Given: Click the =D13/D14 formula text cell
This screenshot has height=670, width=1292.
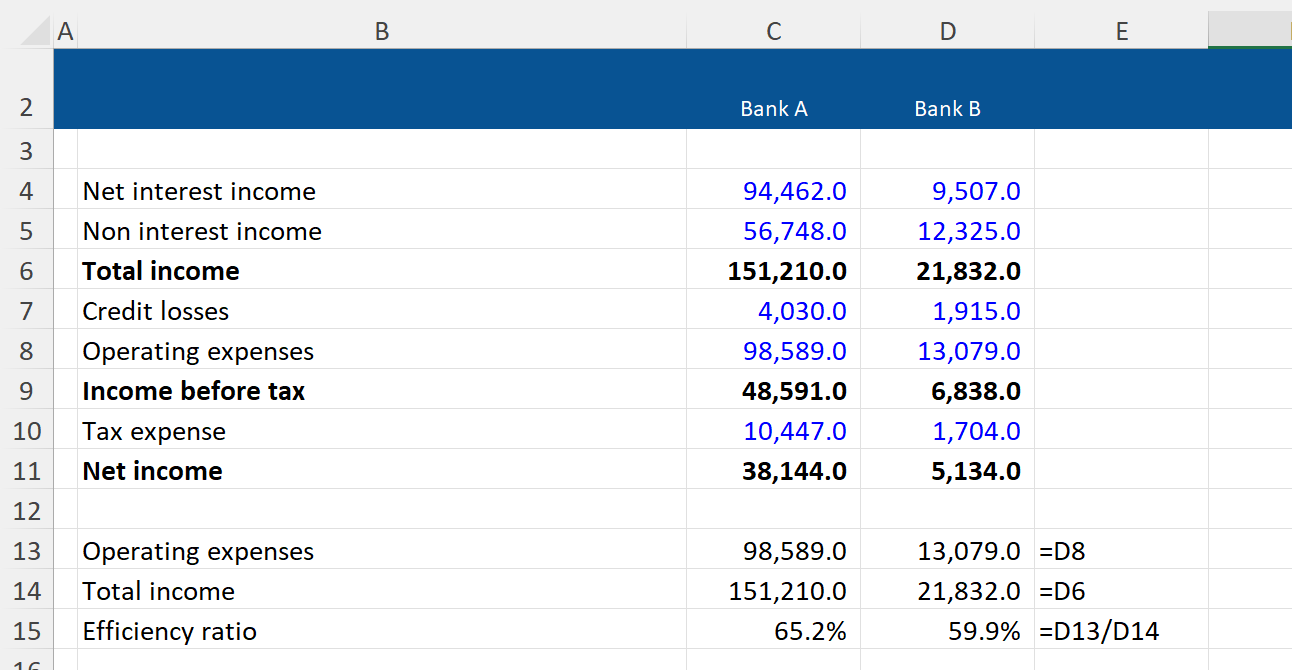Looking at the screenshot, I should point(1099,631).
